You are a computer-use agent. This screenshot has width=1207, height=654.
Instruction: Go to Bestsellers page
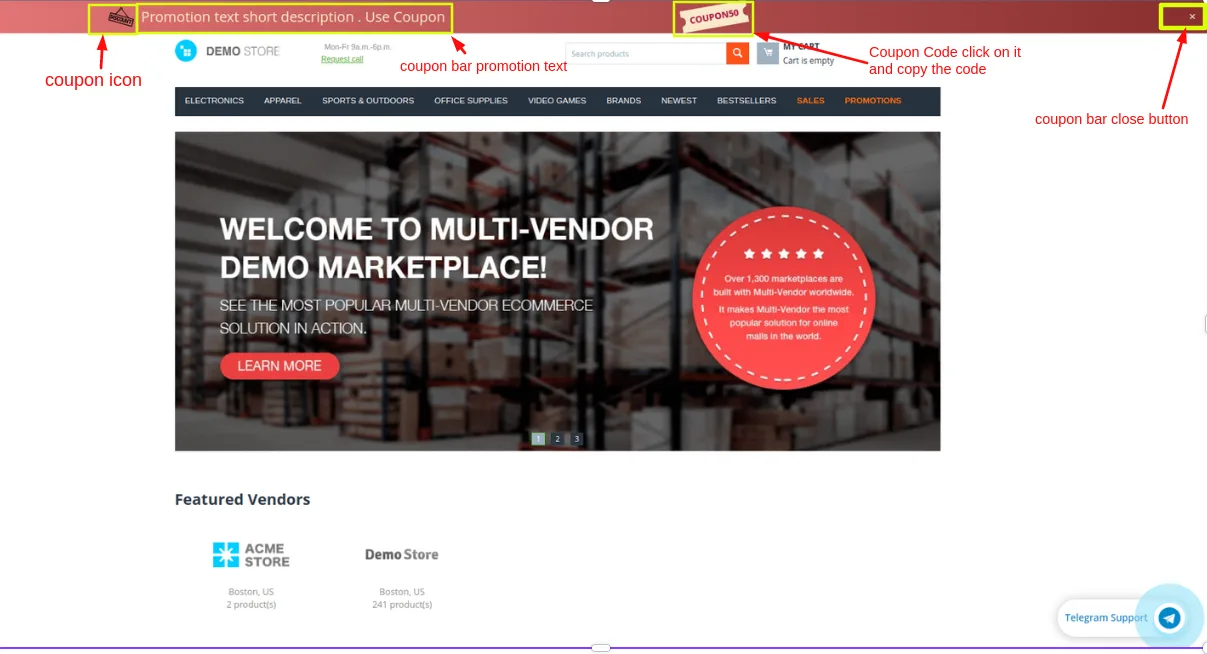[746, 101]
